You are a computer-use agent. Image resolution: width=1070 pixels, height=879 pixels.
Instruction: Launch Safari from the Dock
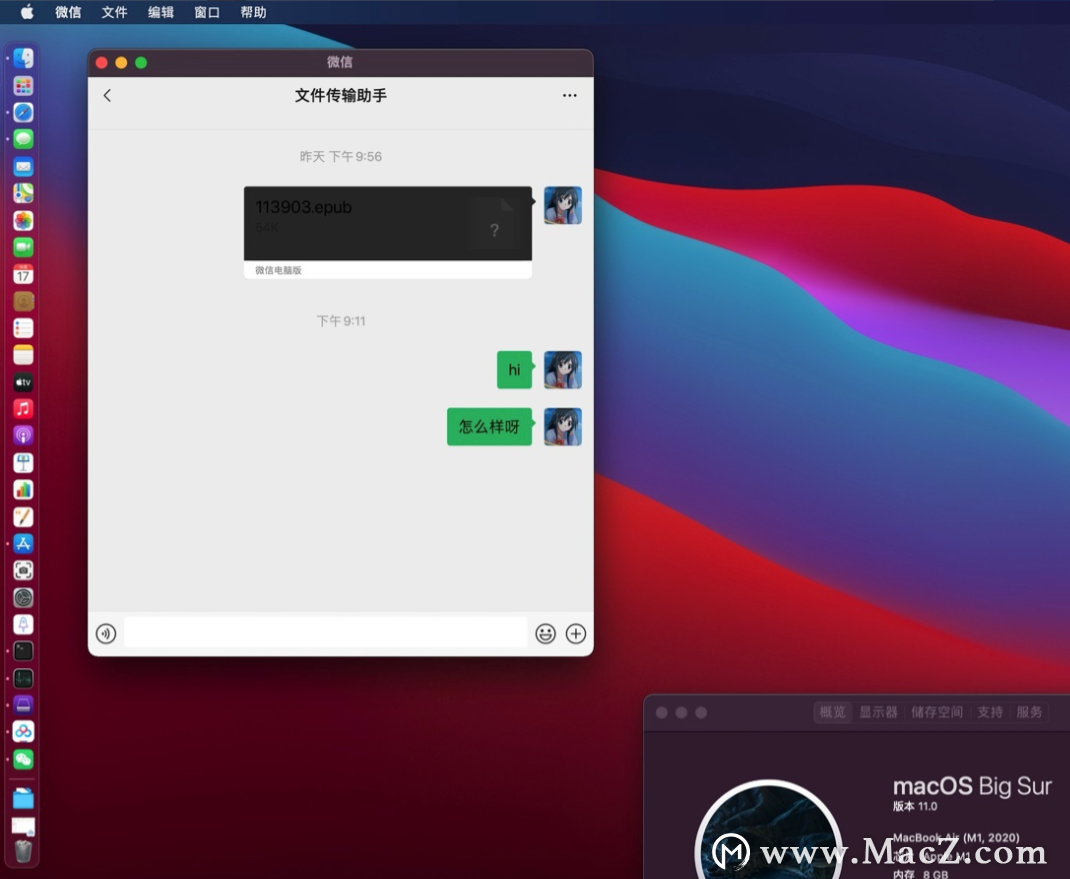(23, 112)
